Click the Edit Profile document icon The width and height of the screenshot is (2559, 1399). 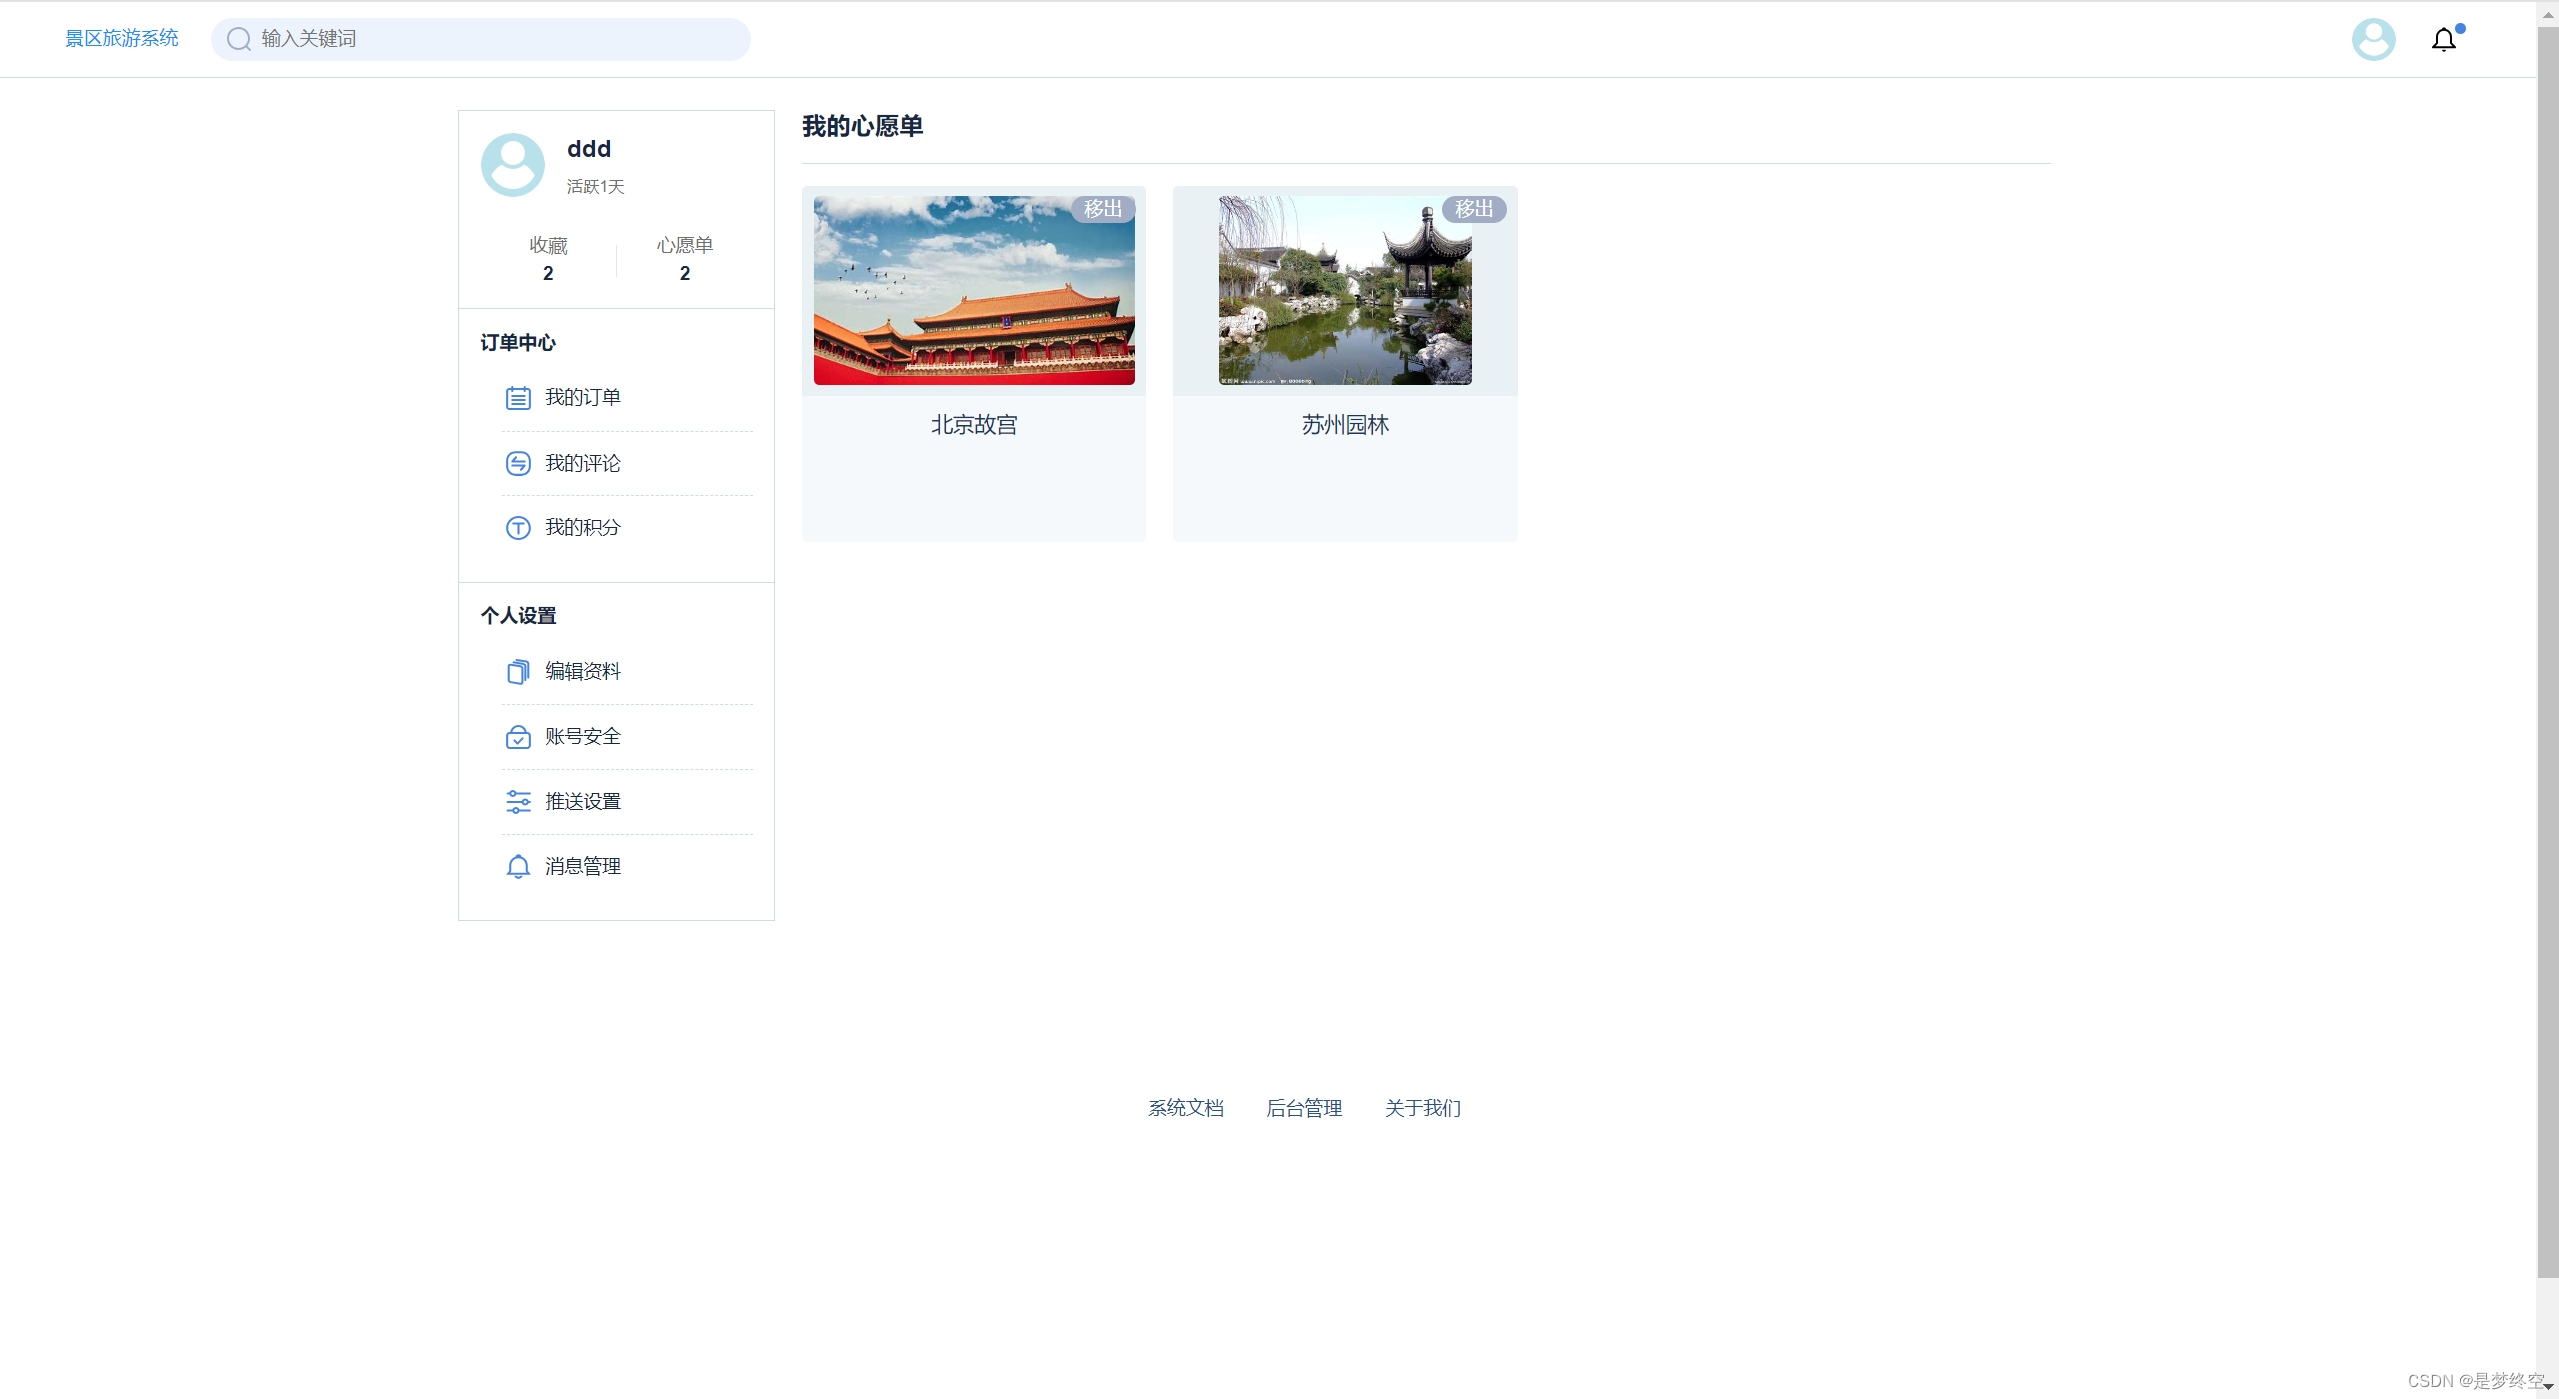click(518, 672)
